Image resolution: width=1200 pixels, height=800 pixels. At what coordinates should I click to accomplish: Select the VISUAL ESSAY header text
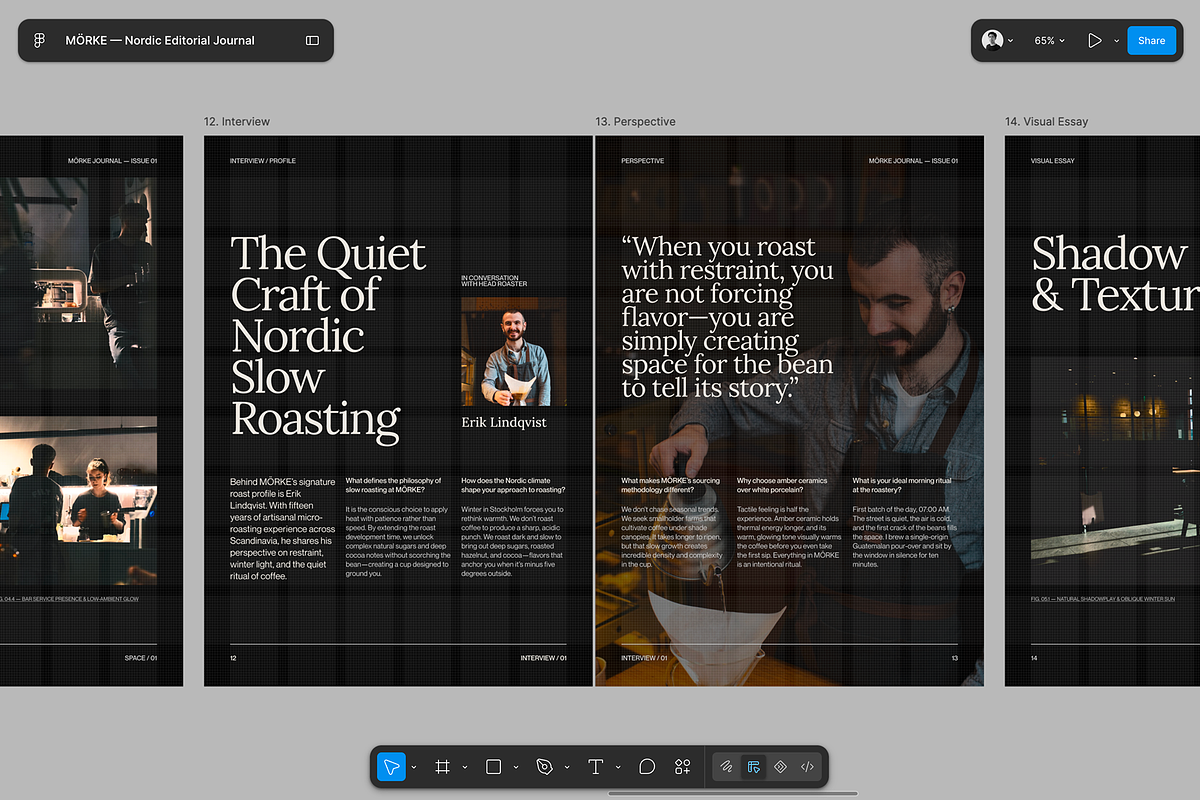pyautogui.click(x=1053, y=161)
